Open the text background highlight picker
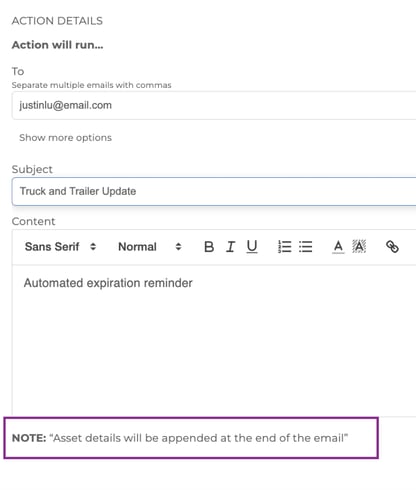 pyautogui.click(x=359, y=247)
